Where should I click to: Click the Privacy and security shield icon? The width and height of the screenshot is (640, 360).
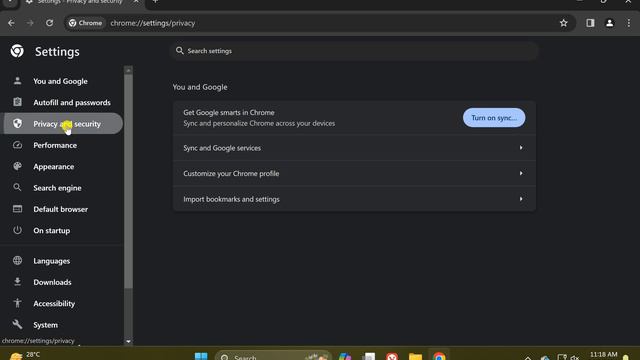tap(17, 123)
